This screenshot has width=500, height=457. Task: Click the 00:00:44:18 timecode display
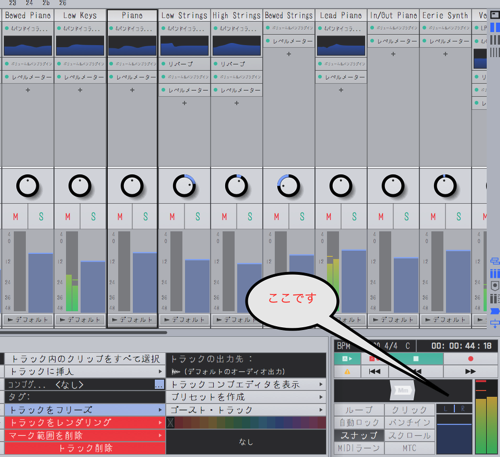click(461, 346)
